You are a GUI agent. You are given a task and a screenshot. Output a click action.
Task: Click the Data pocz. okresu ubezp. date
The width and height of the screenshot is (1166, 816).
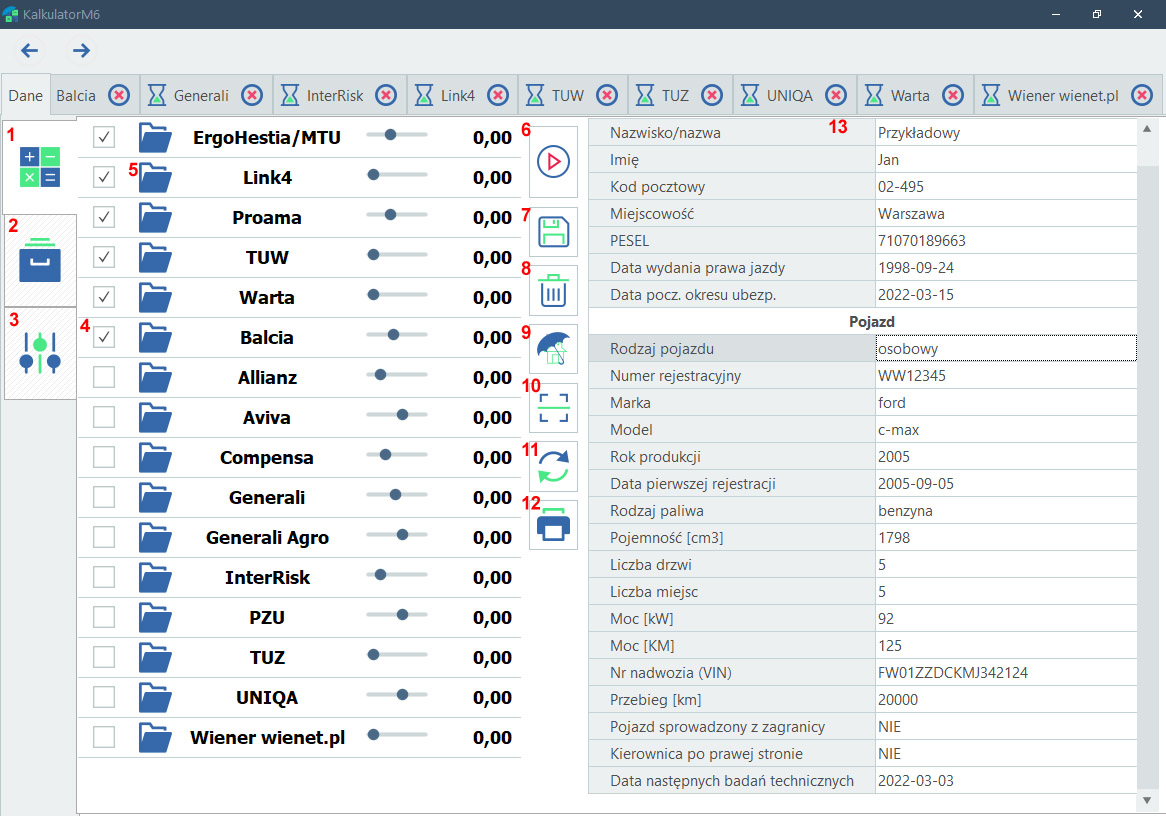click(1006, 295)
